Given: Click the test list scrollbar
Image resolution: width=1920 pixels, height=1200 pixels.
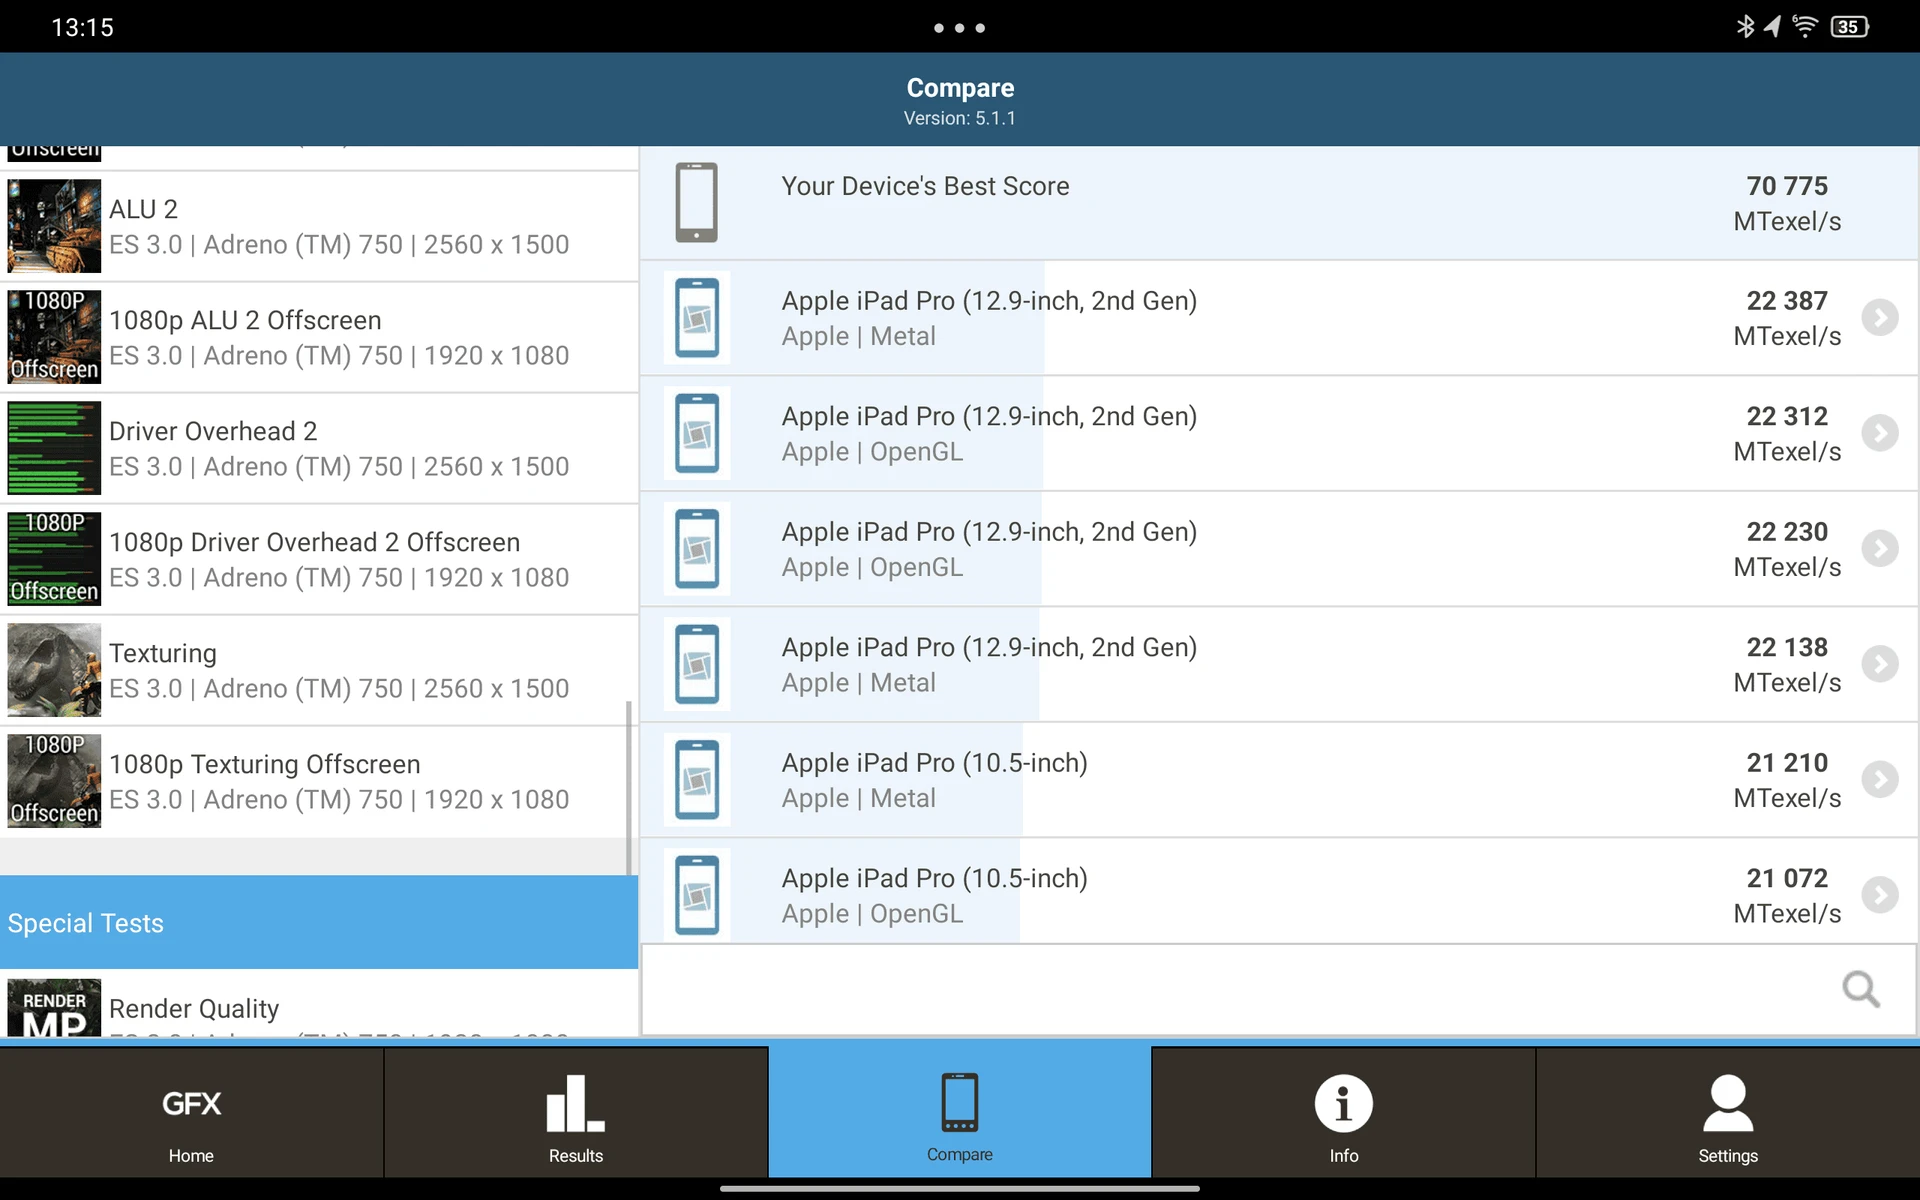Looking at the screenshot, I should (x=629, y=788).
